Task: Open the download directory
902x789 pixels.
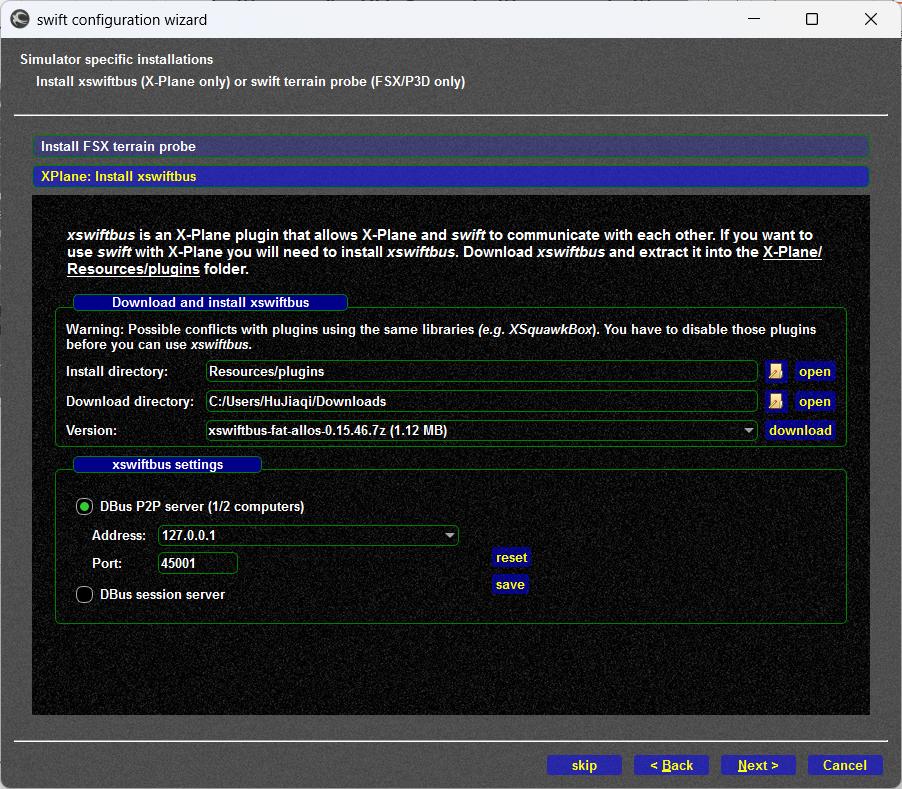Action: point(815,401)
